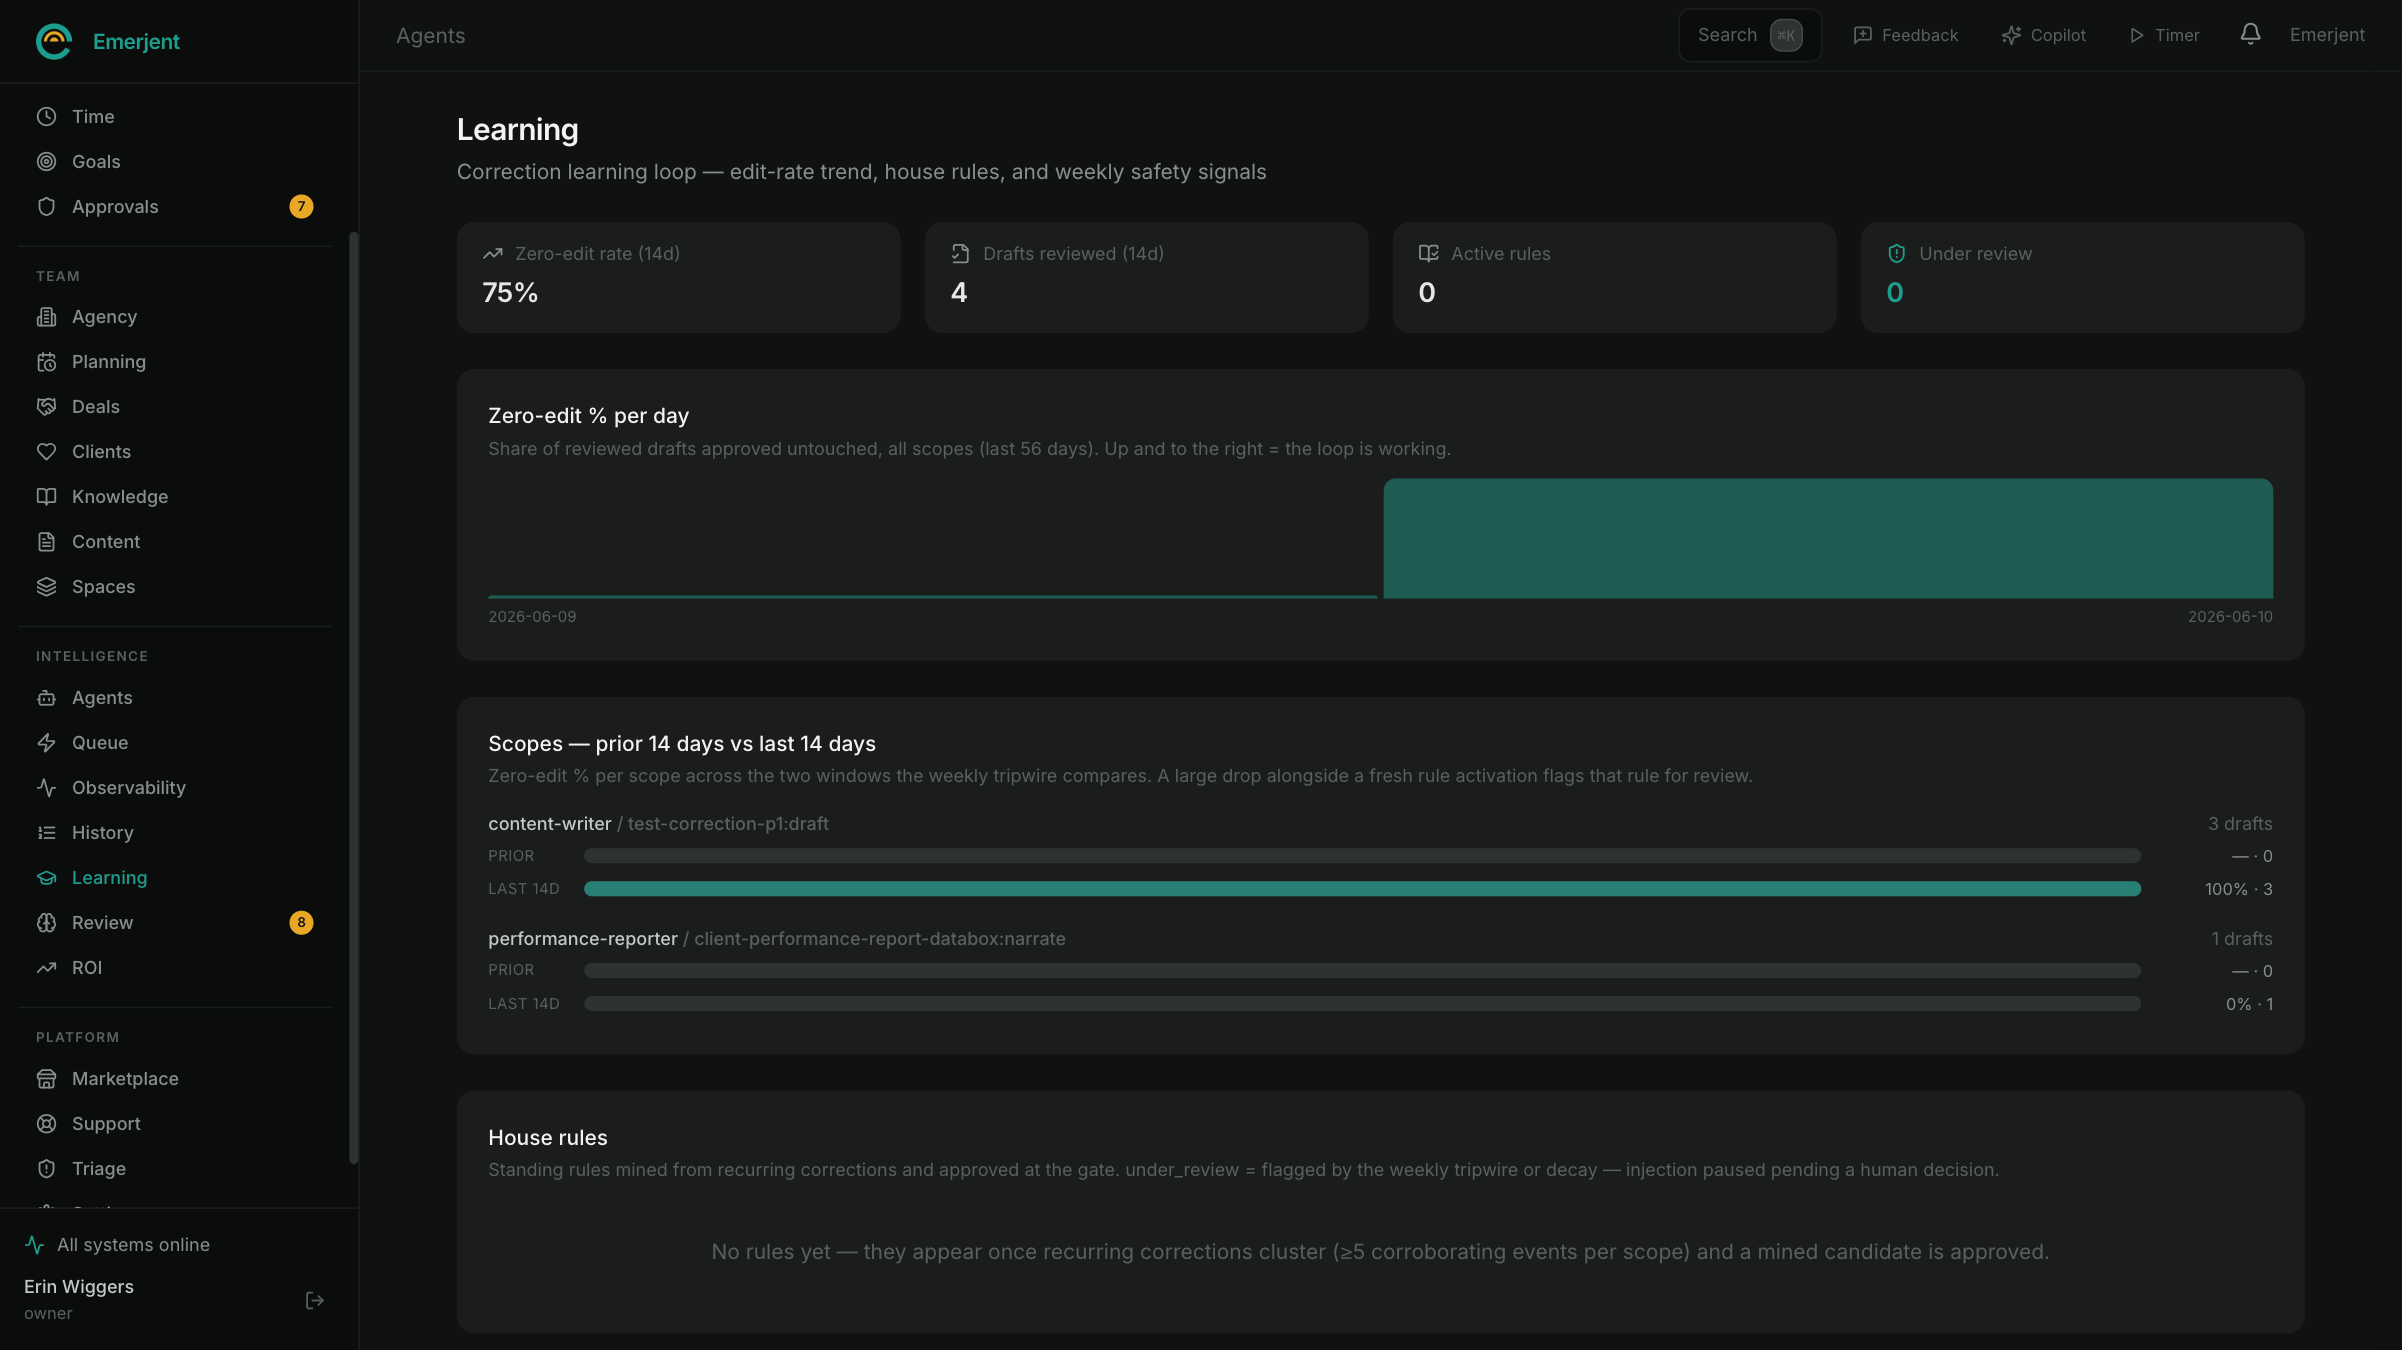The image size is (2402, 1350).
Task: Click the Agents breadcrumb title
Action: click(x=430, y=35)
